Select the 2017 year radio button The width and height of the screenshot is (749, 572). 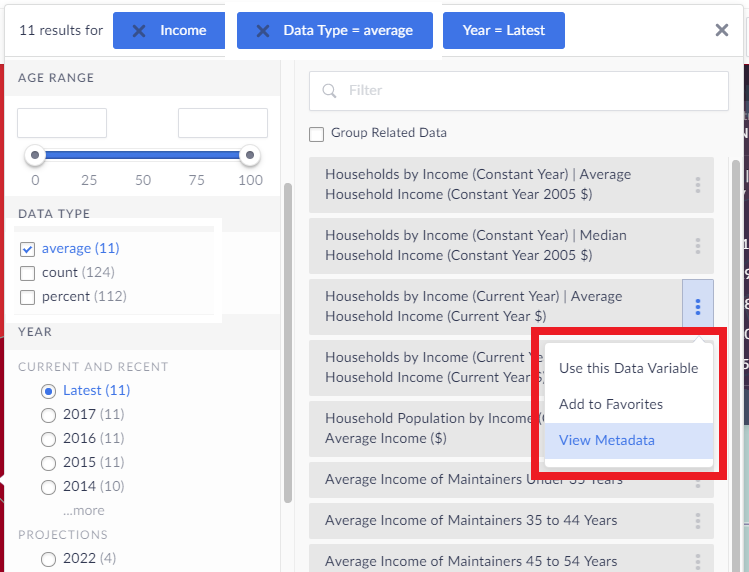tap(48, 415)
